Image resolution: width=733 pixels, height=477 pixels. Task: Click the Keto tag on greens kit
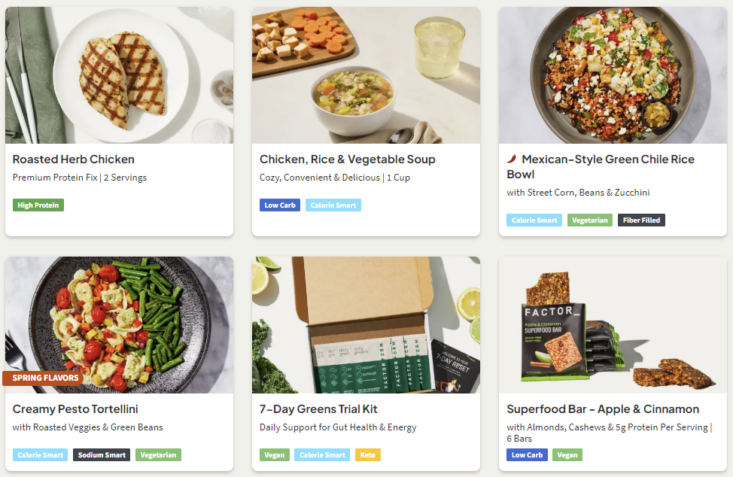(x=368, y=455)
